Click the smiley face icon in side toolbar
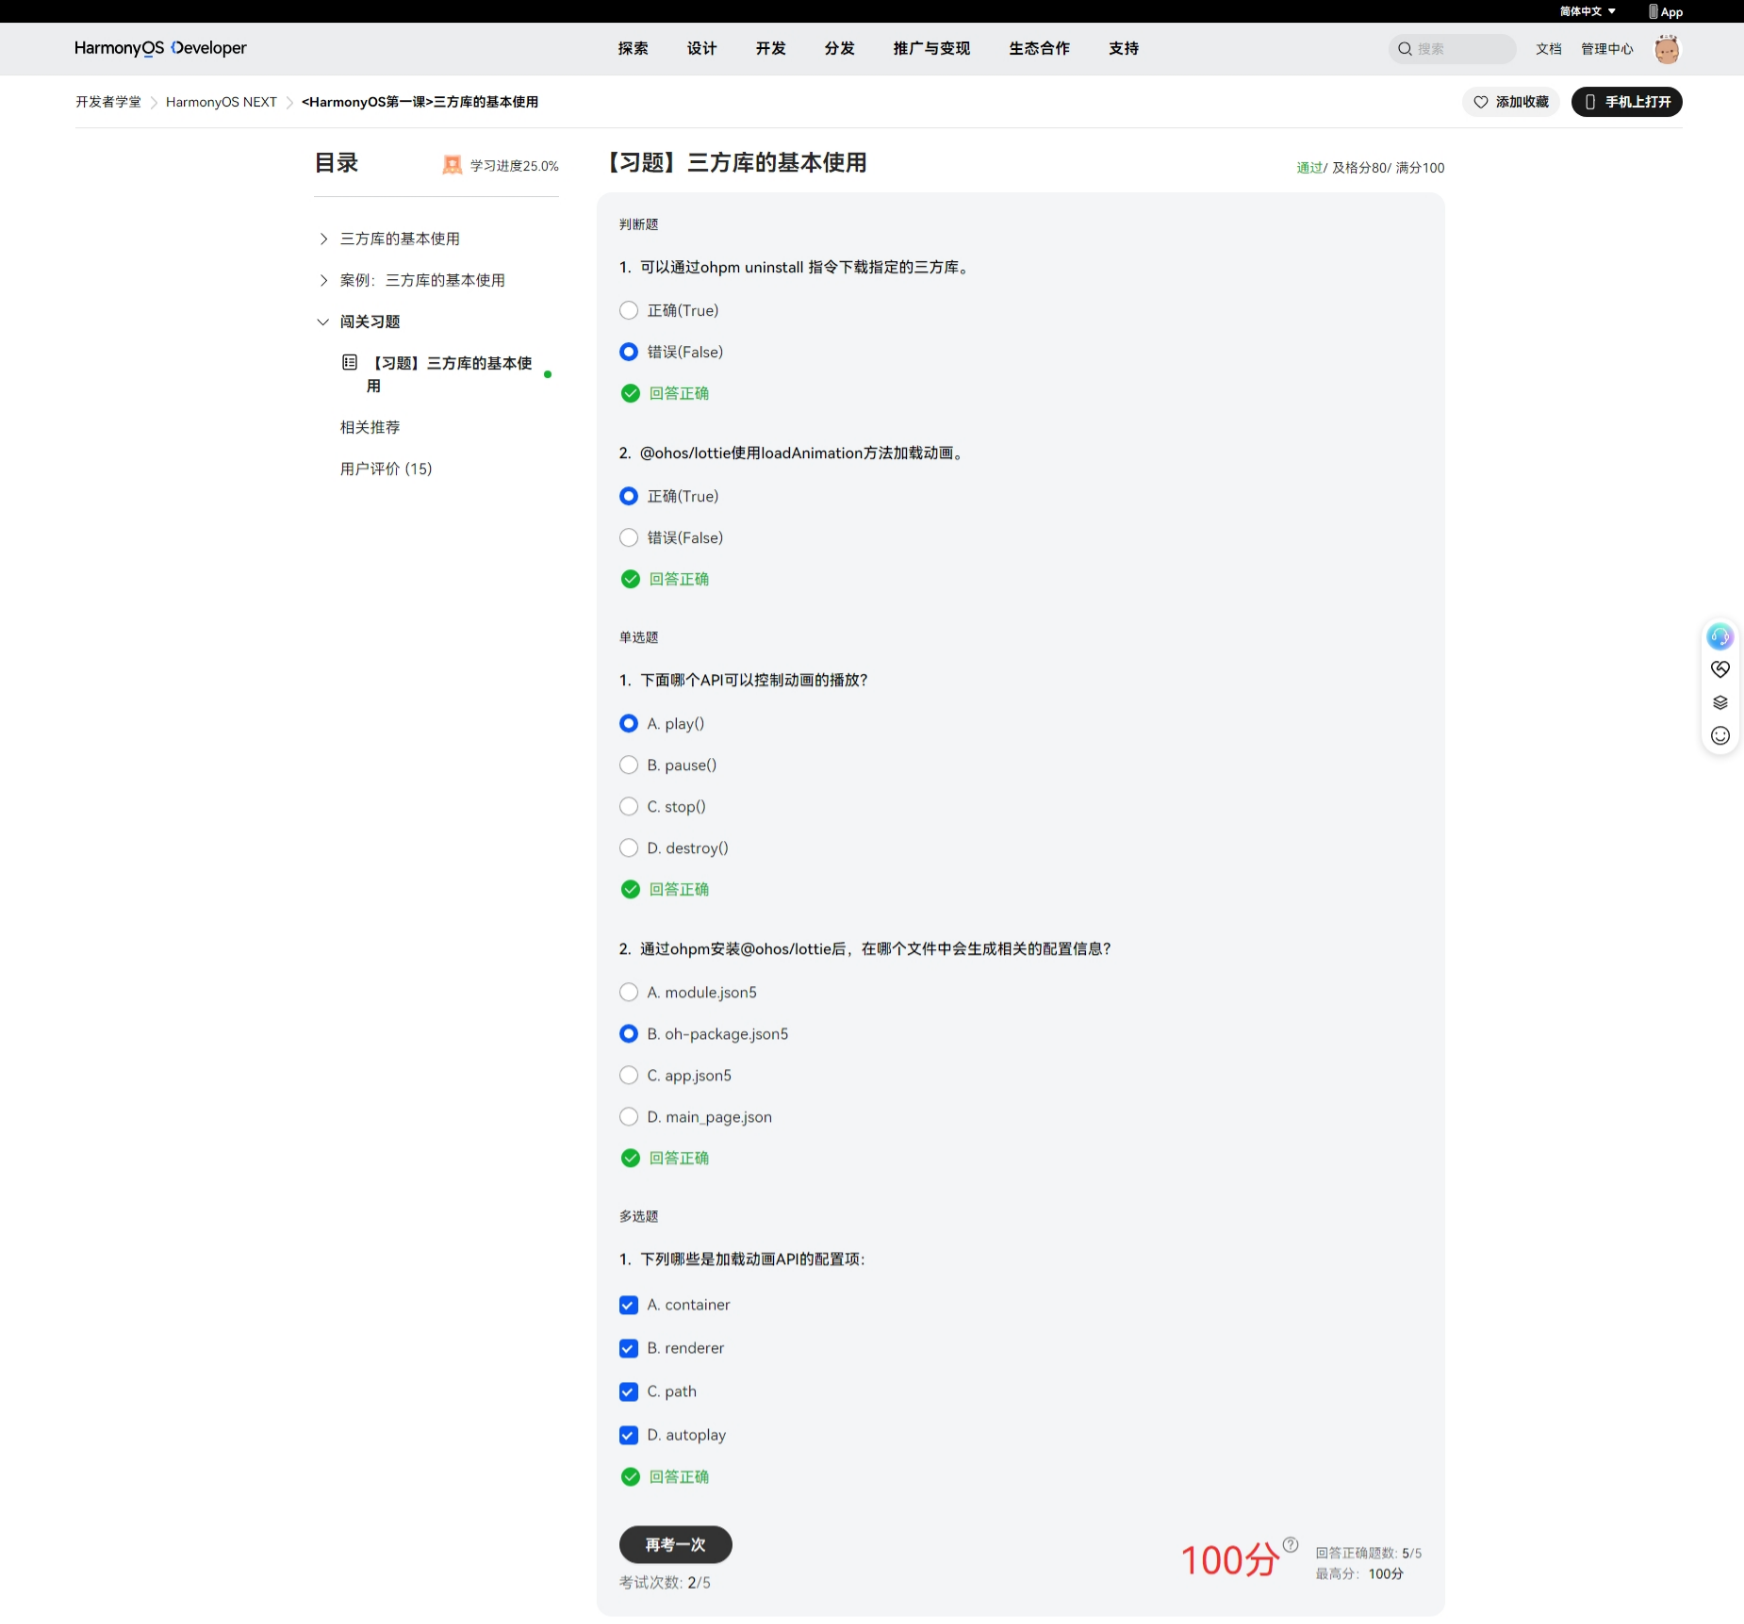Image resolution: width=1744 pixels, height=1624 pixels. (1720, 736)
